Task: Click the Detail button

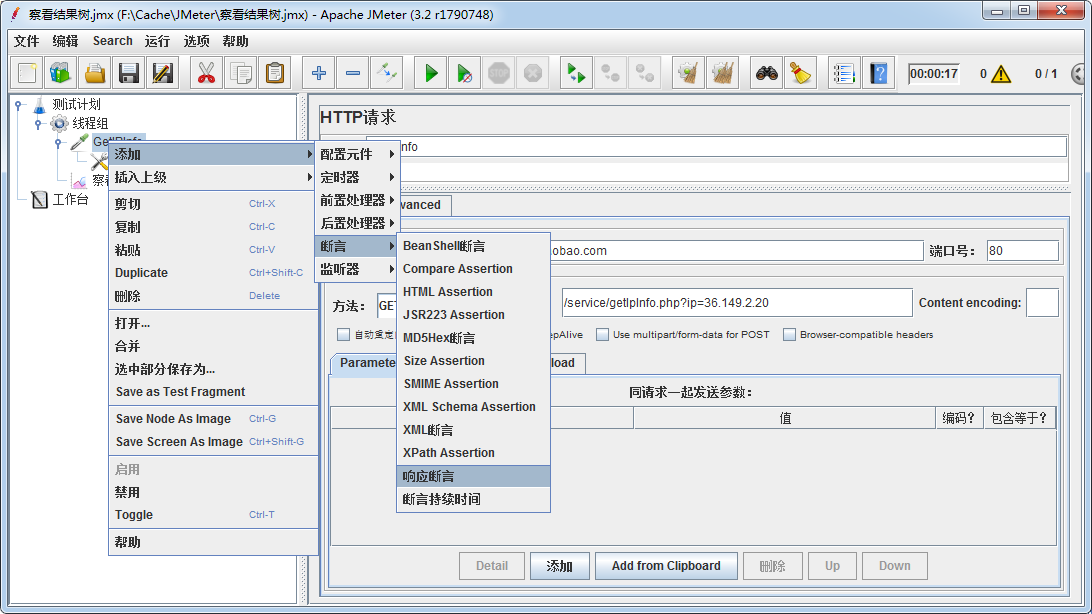Action: (x=492, y=566)
